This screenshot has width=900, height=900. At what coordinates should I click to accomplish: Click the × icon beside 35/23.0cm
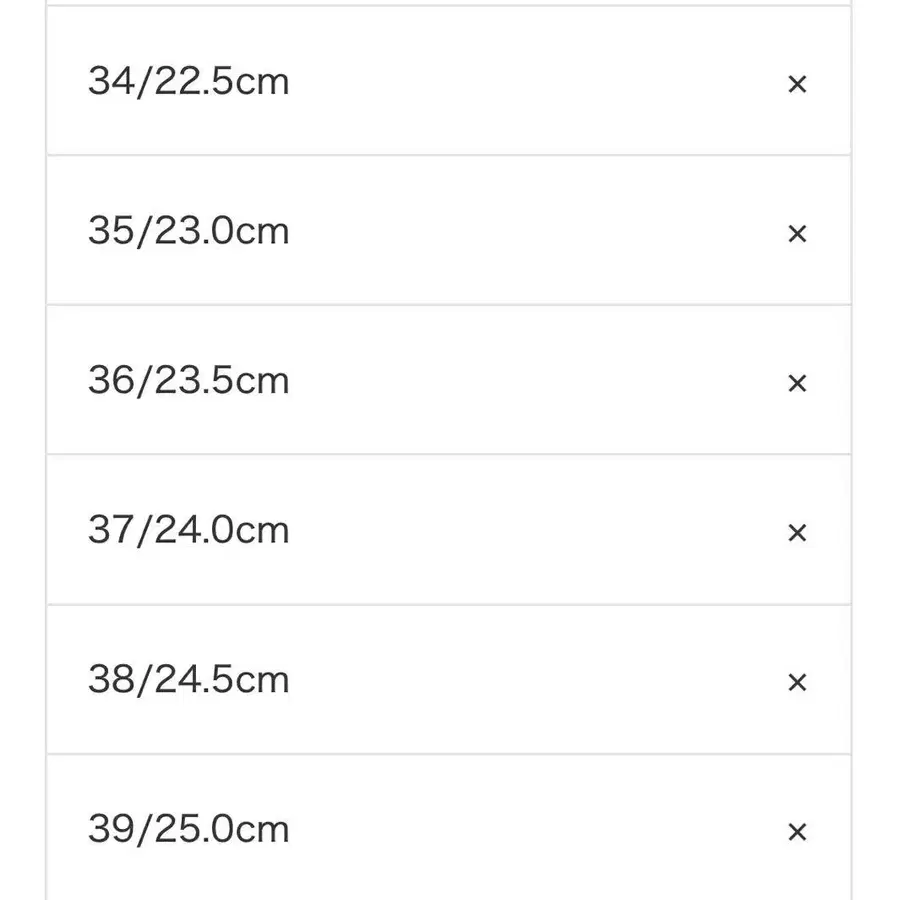click(797, 233)
